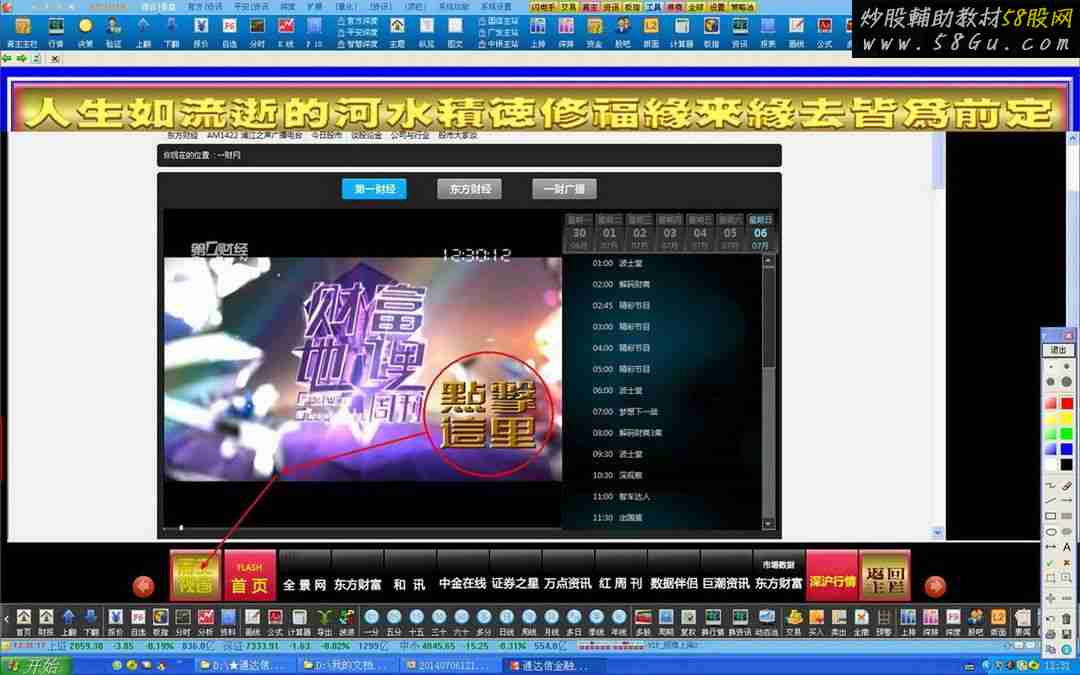Open the 证券之星 link in bottom navigation
The image size is (1080, 675).
pyautogui.click(x=515, y=583)
